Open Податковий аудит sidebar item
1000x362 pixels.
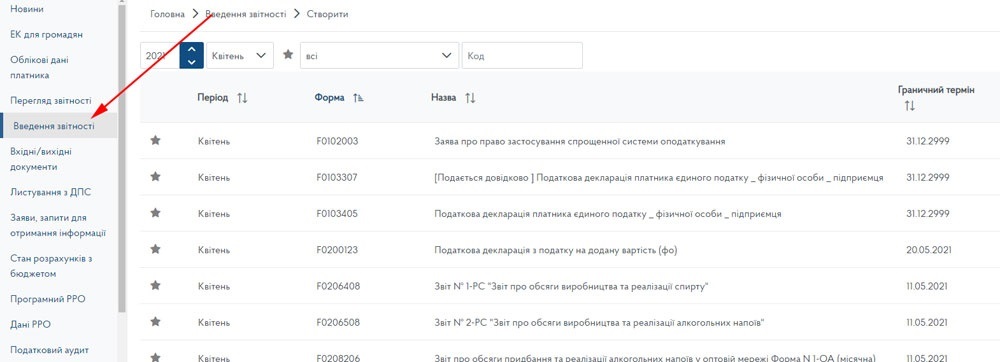click(50, 350)
